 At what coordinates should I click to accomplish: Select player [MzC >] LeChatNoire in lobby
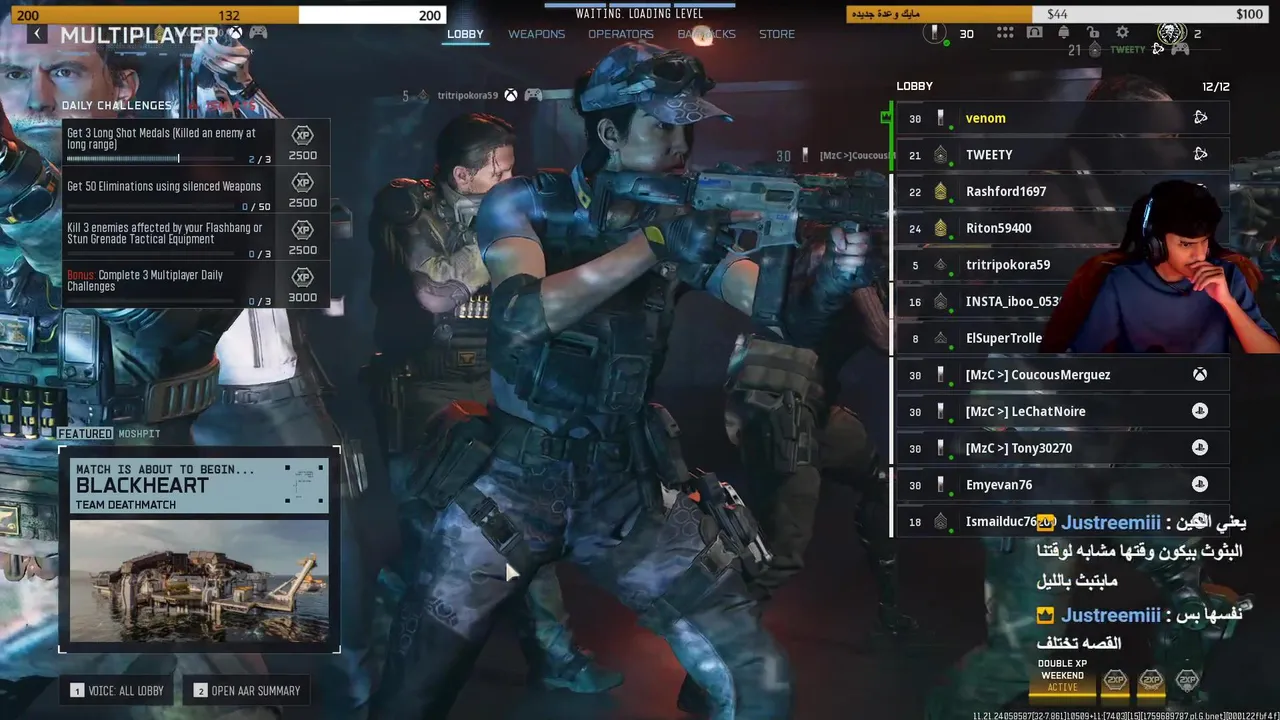(1062, 411)
